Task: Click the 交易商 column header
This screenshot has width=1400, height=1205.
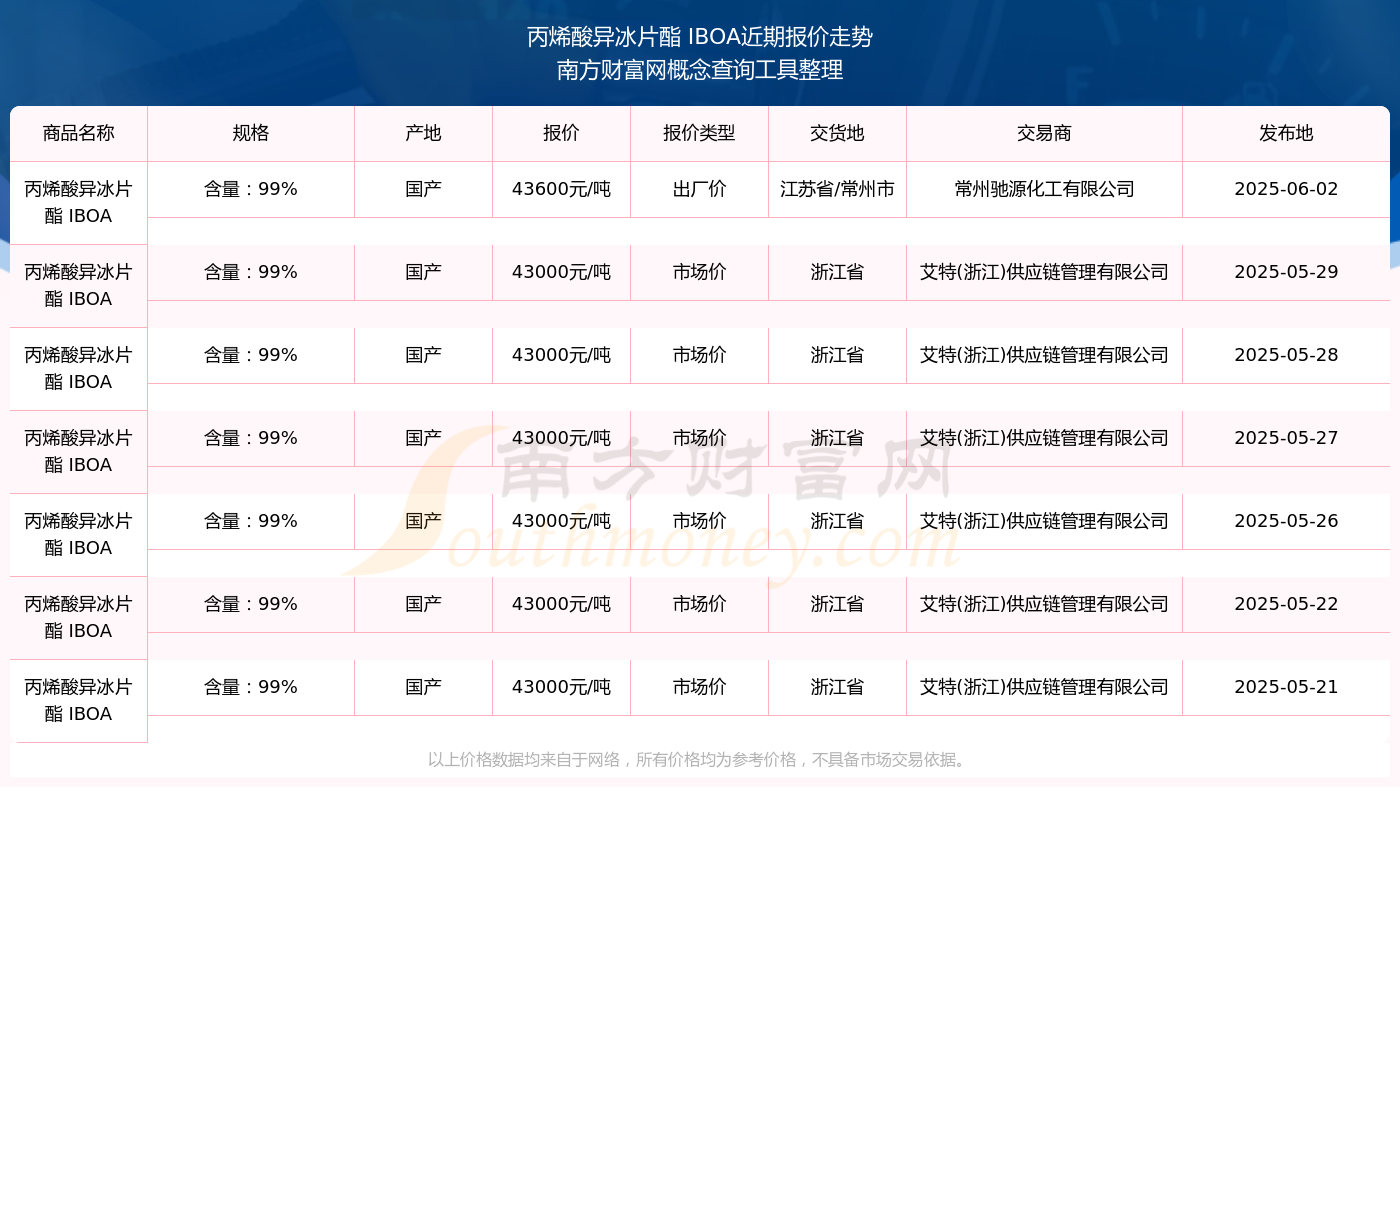Action: [x=1045, y=134]
